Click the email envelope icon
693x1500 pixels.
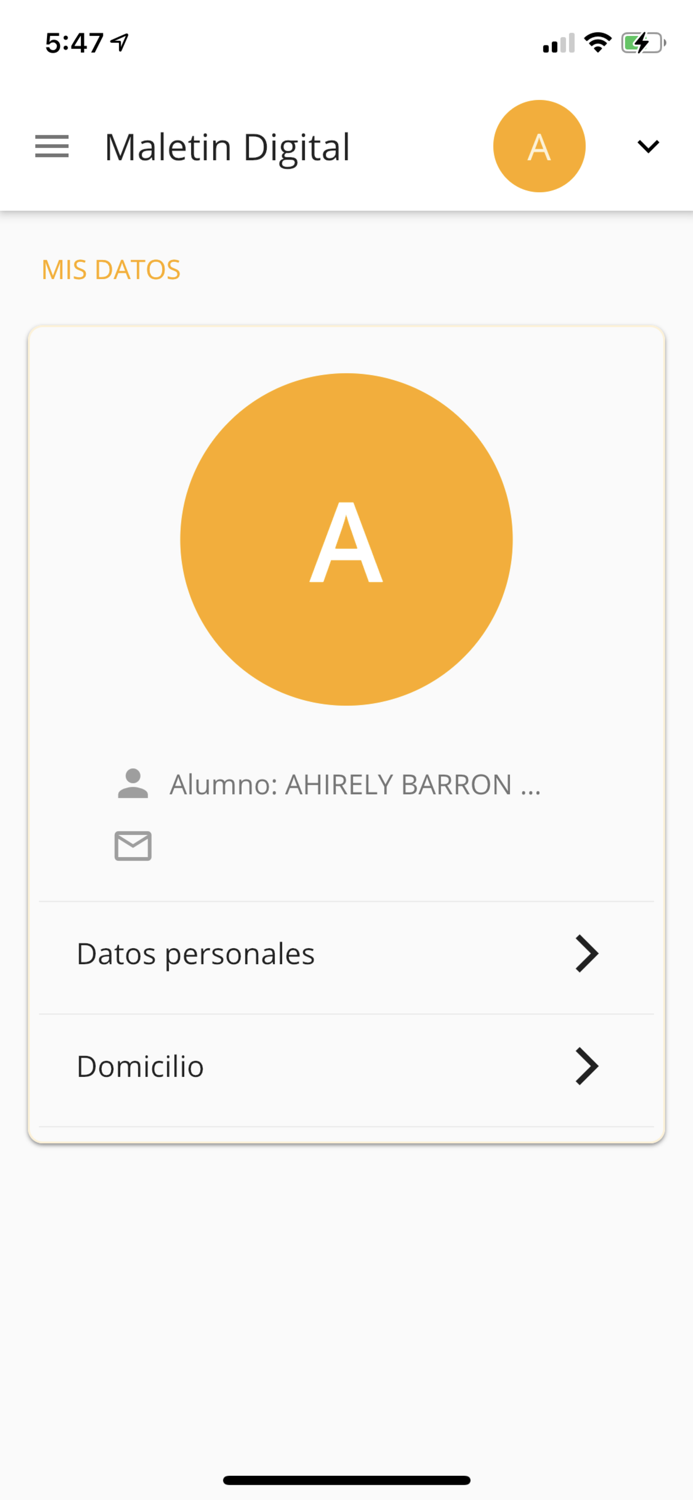click(x=133, y=846)
